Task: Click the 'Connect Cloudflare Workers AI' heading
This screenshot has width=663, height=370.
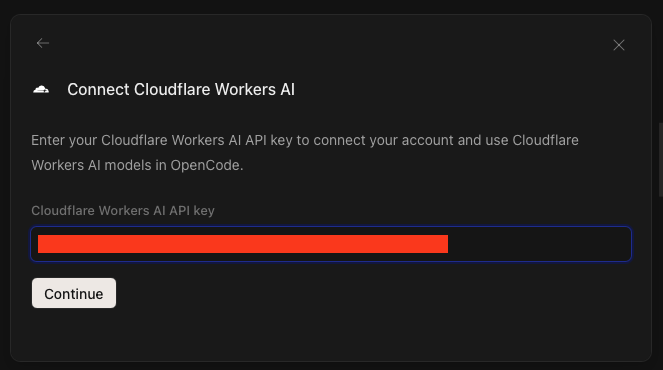Action: click(x=181, y=90)
